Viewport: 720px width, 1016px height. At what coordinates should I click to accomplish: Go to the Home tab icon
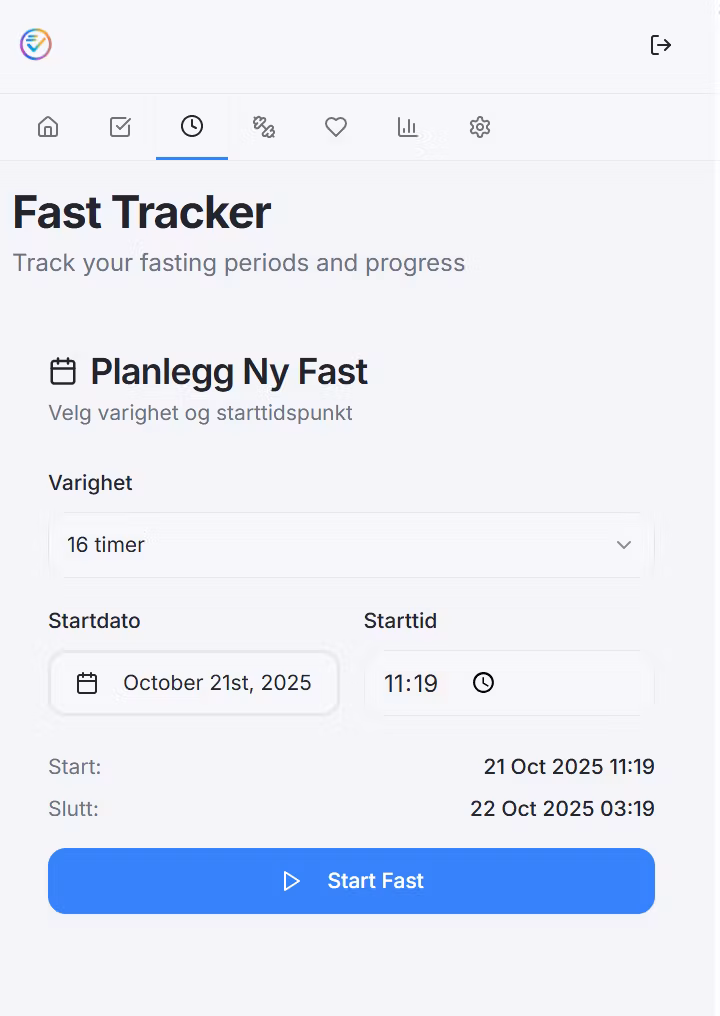(x=48, y=127)
